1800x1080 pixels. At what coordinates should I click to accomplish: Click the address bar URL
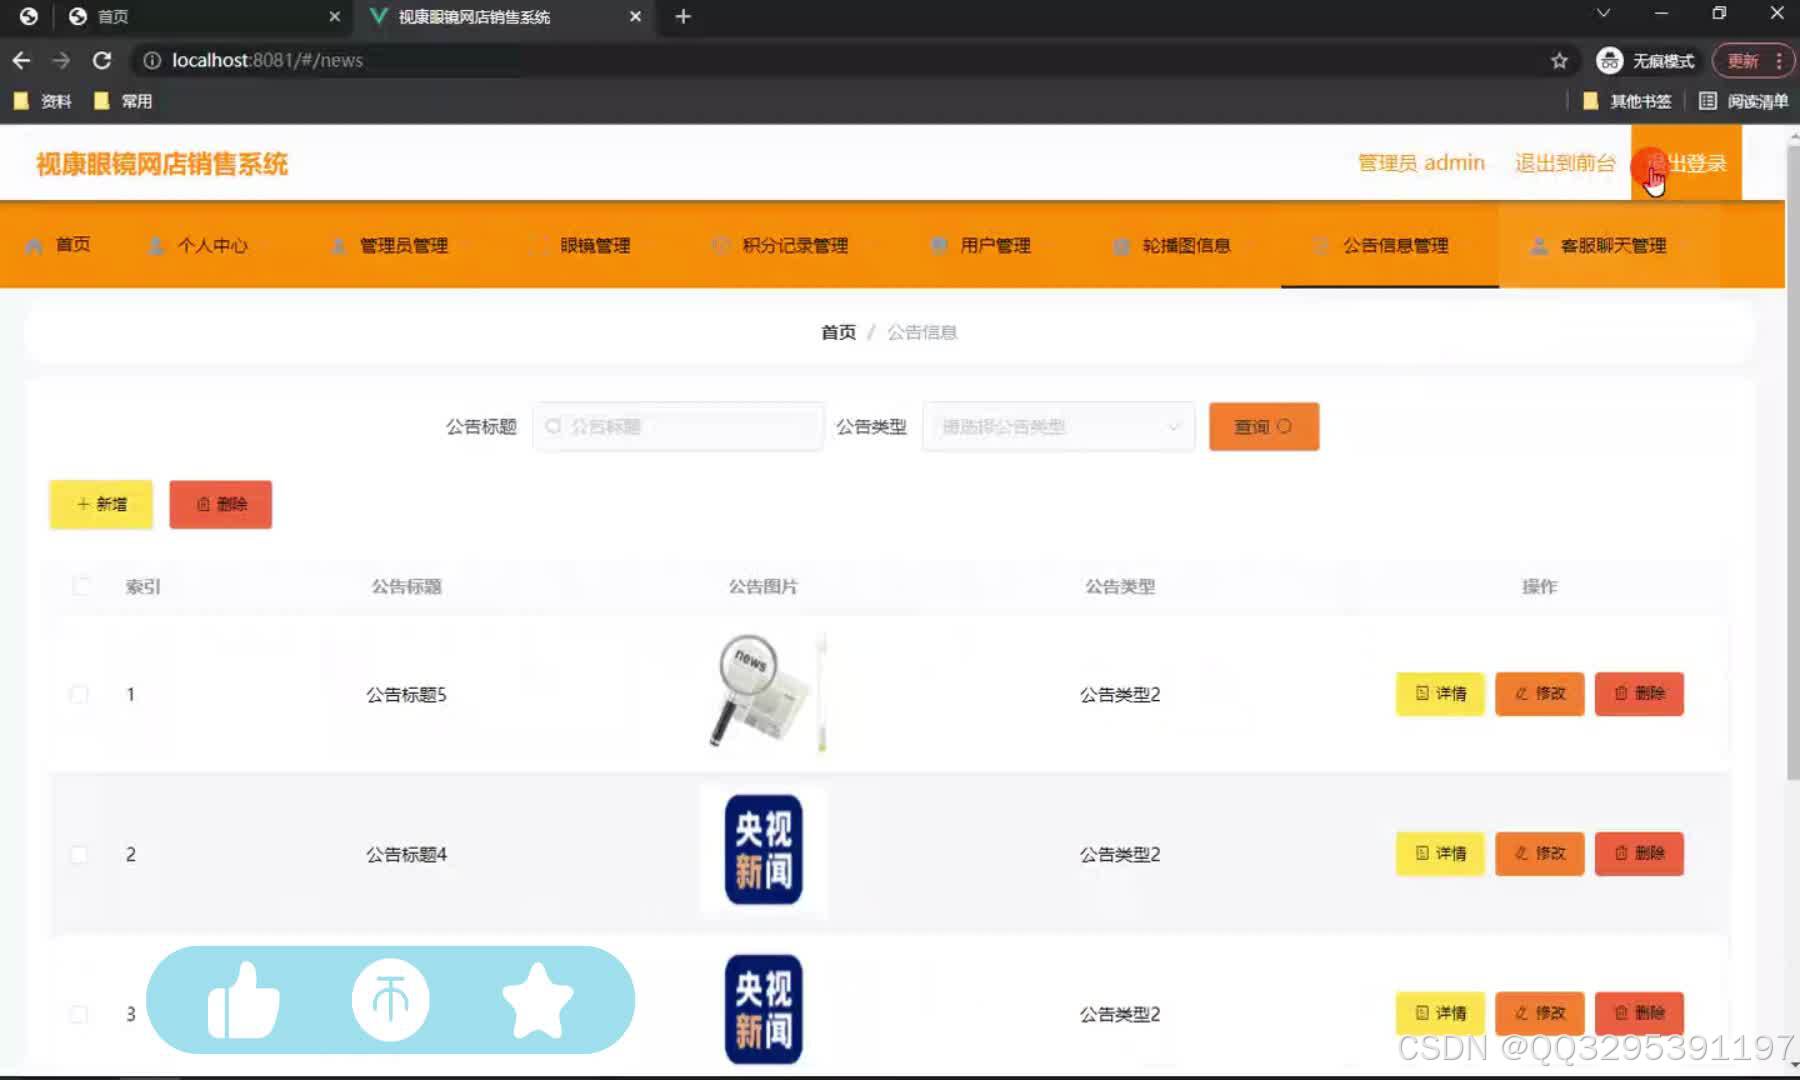[267, 60]
